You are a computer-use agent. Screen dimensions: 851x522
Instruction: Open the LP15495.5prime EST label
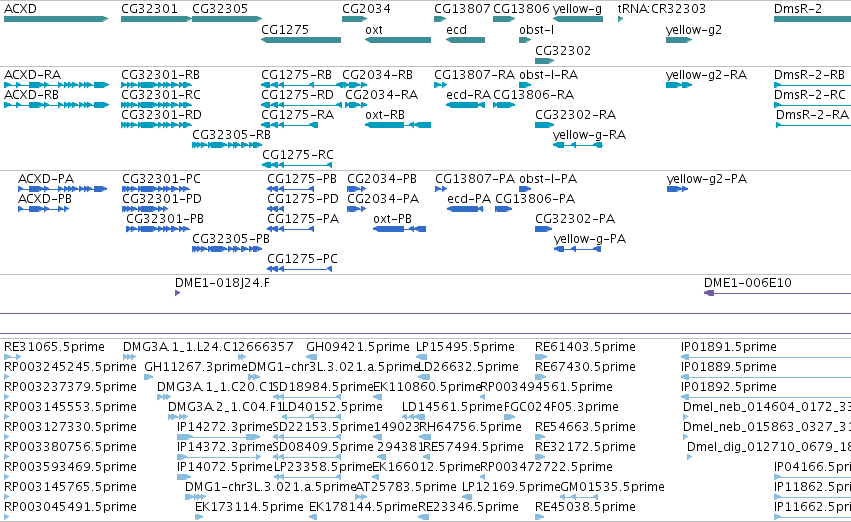pos(465,347)
